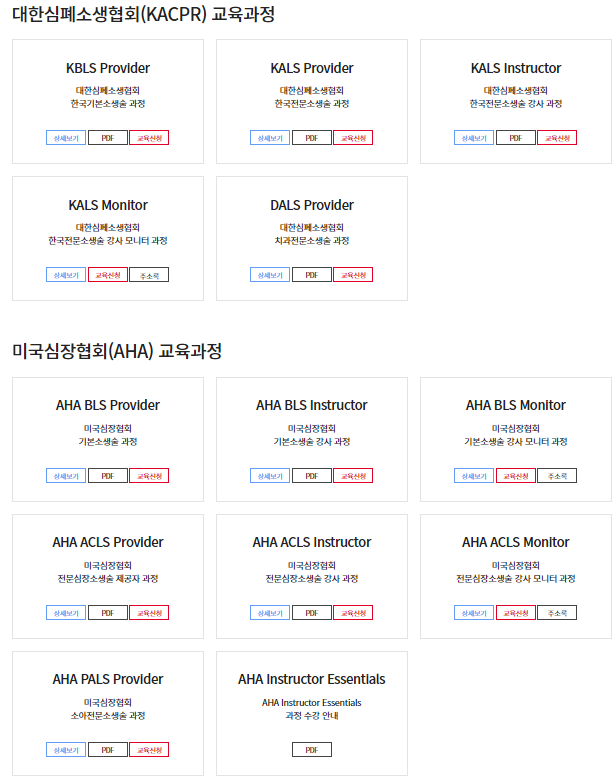This screenshot has height=779, width=616.
Task: Click the AHA Instructor Essentials title
Action: click(312, 679)
